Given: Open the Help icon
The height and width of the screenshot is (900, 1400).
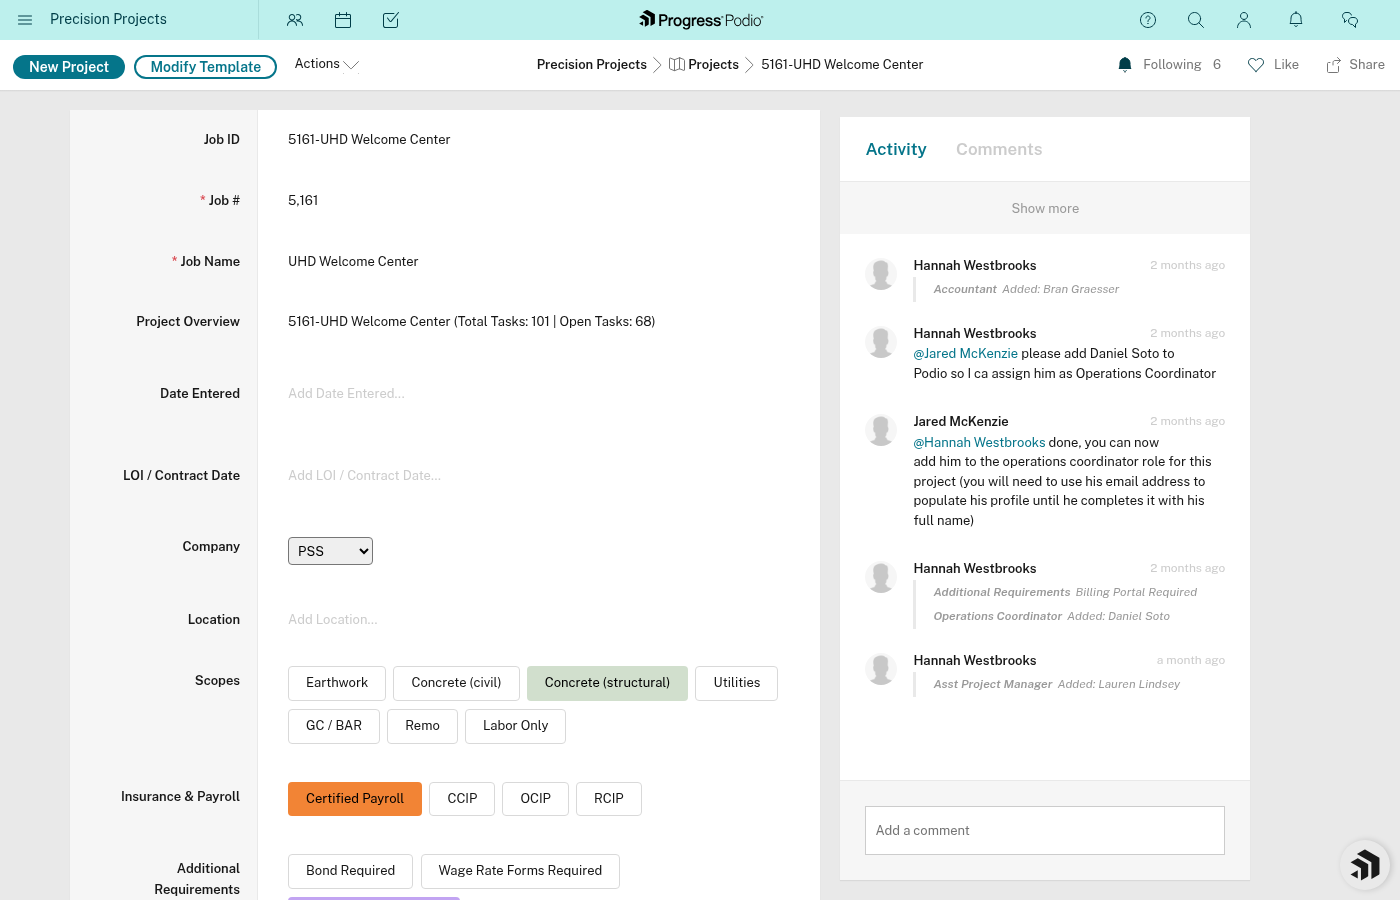Looking at the screenshot, I should coord(1148,19).
